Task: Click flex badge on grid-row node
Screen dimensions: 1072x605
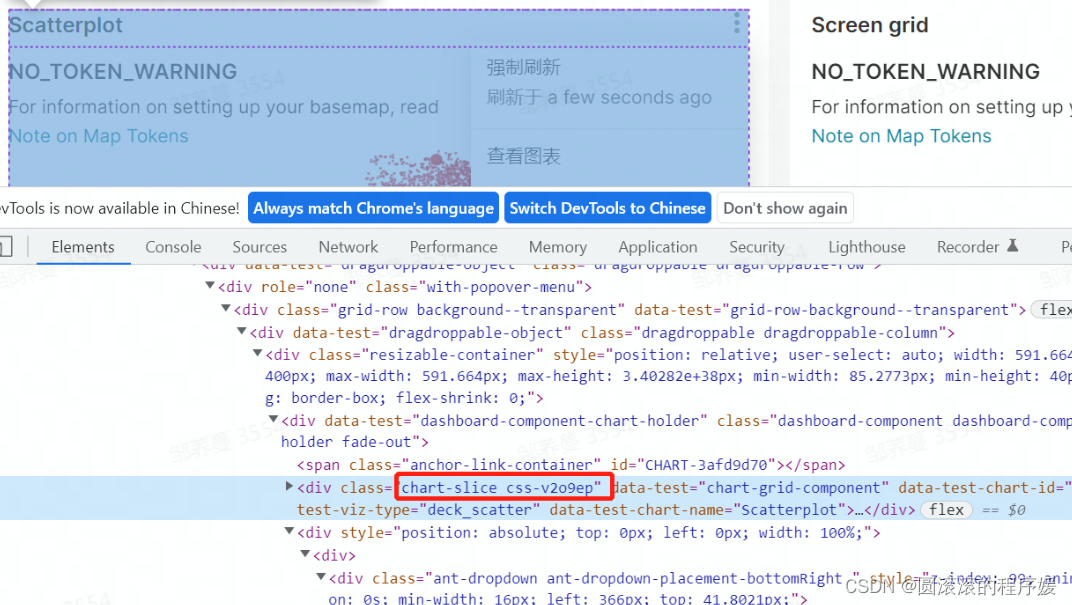Action: pyautogui.click(x=1053, y=310)
